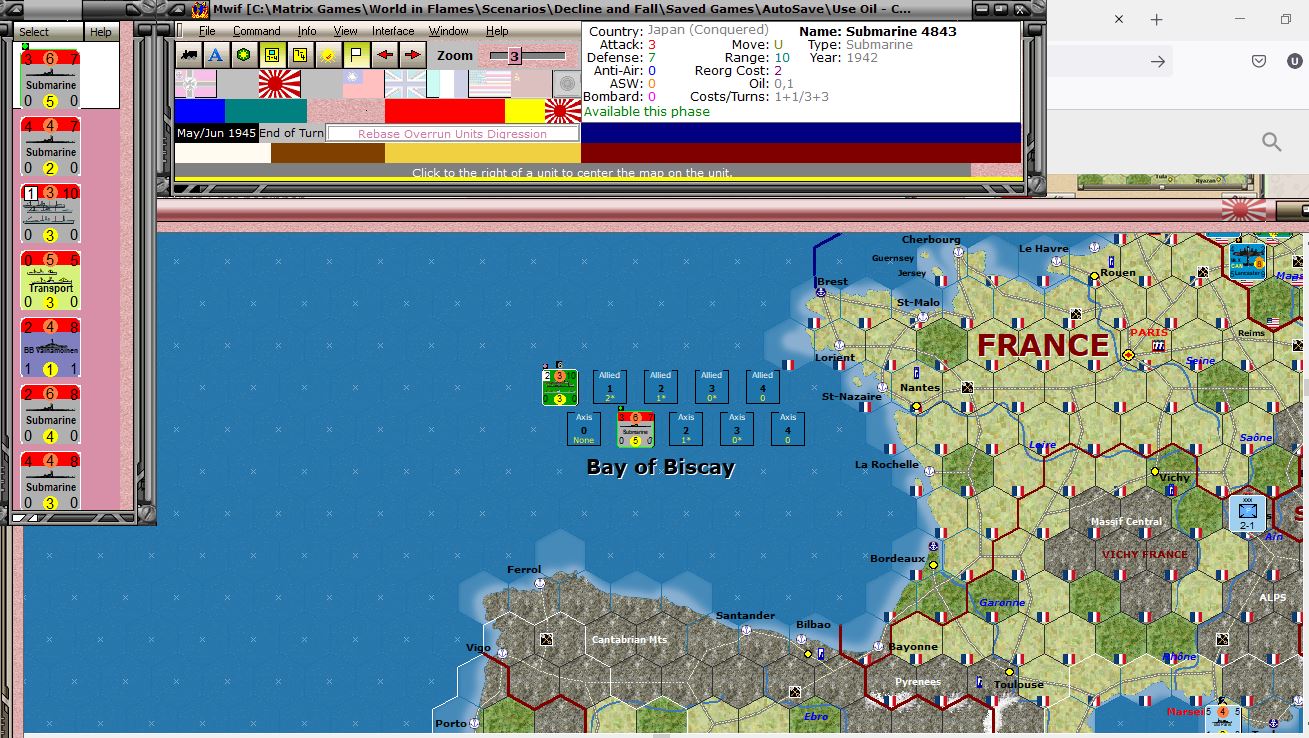Image resolution: width=1309 pixels, height=738 pixels.
Task: Open the Window menu
Action: point(449,31)
